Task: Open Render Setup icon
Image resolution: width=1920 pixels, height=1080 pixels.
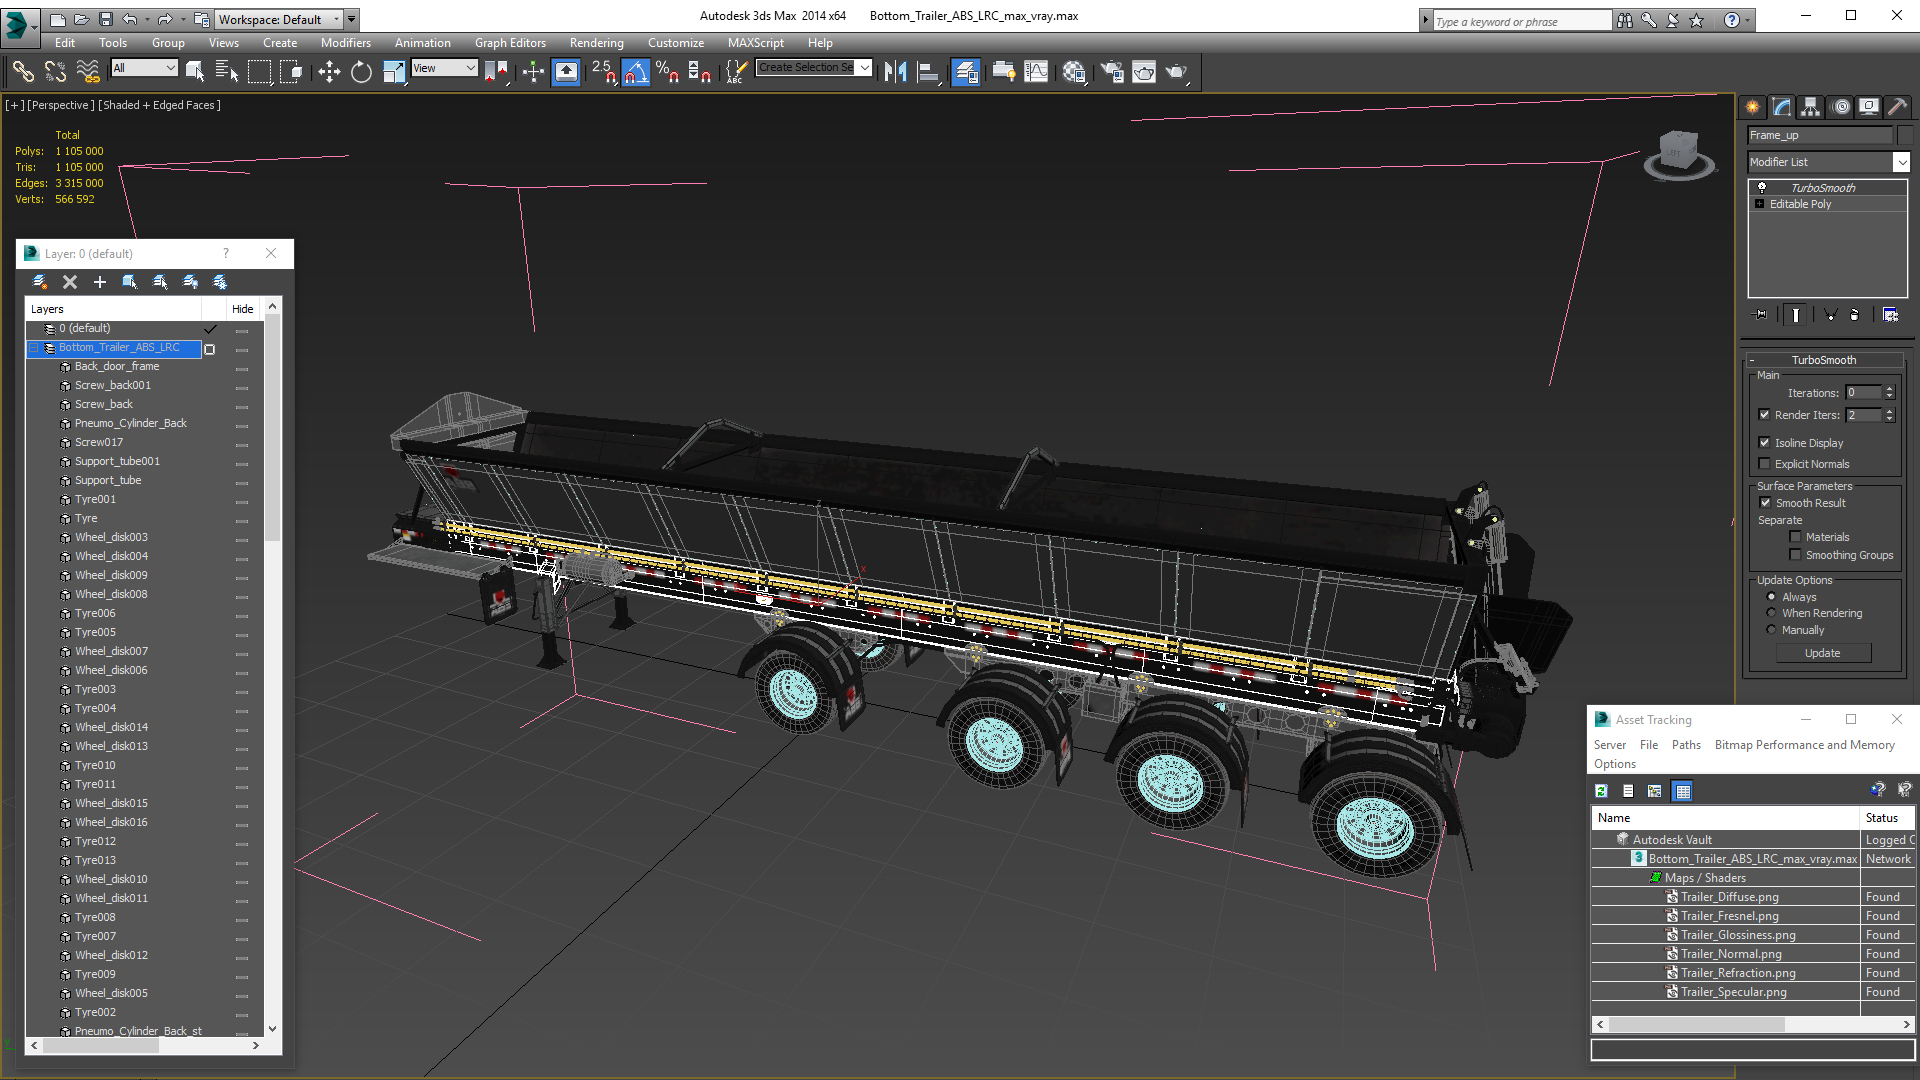Action: [1111, 71]
